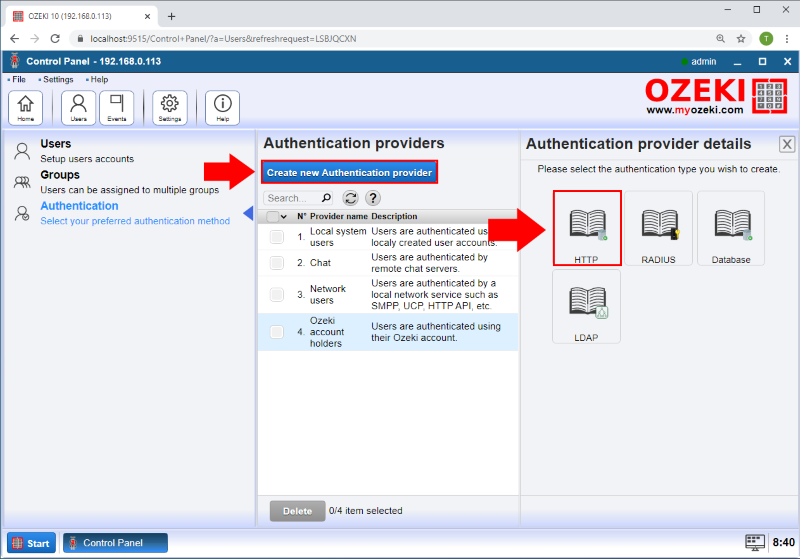Click the Start button
The width and height of the screenshot is (800, 559).
click(31, 543)
